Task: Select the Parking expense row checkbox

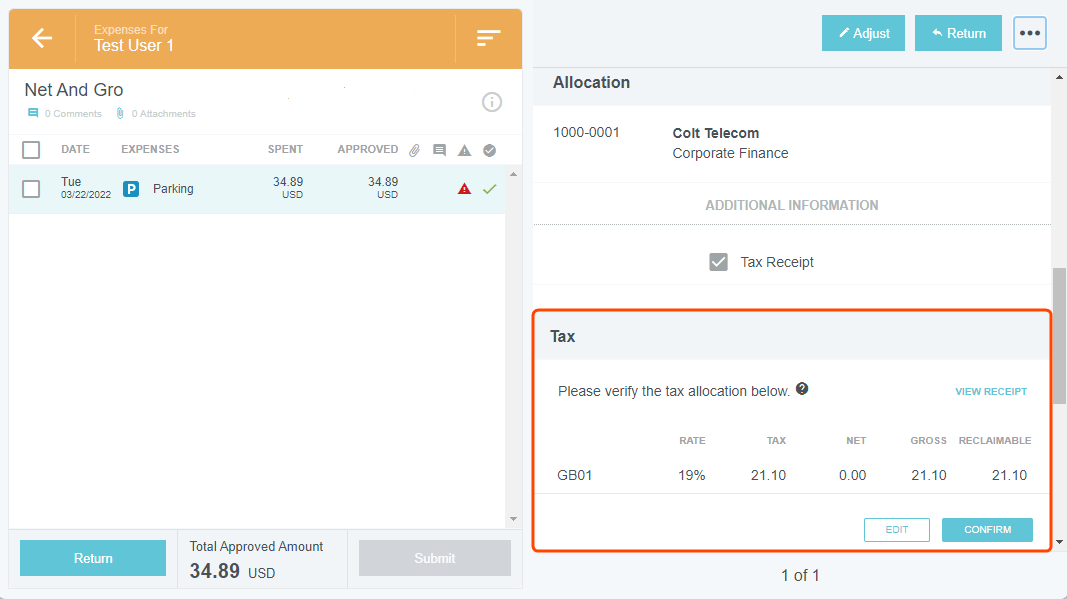Action: pos(31,189)
